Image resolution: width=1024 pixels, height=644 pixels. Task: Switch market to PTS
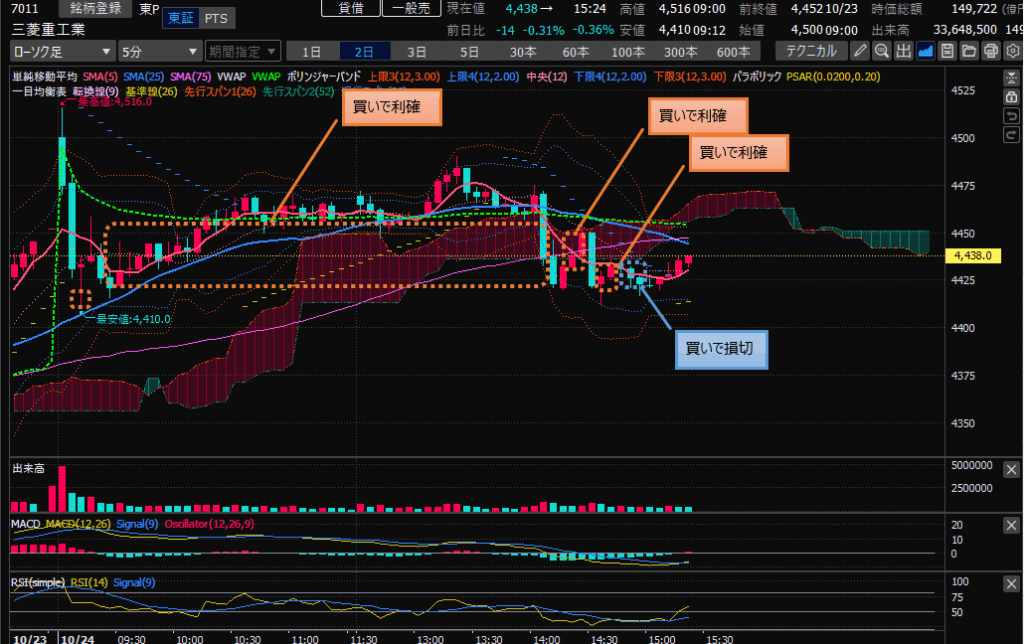coord(215,19)
